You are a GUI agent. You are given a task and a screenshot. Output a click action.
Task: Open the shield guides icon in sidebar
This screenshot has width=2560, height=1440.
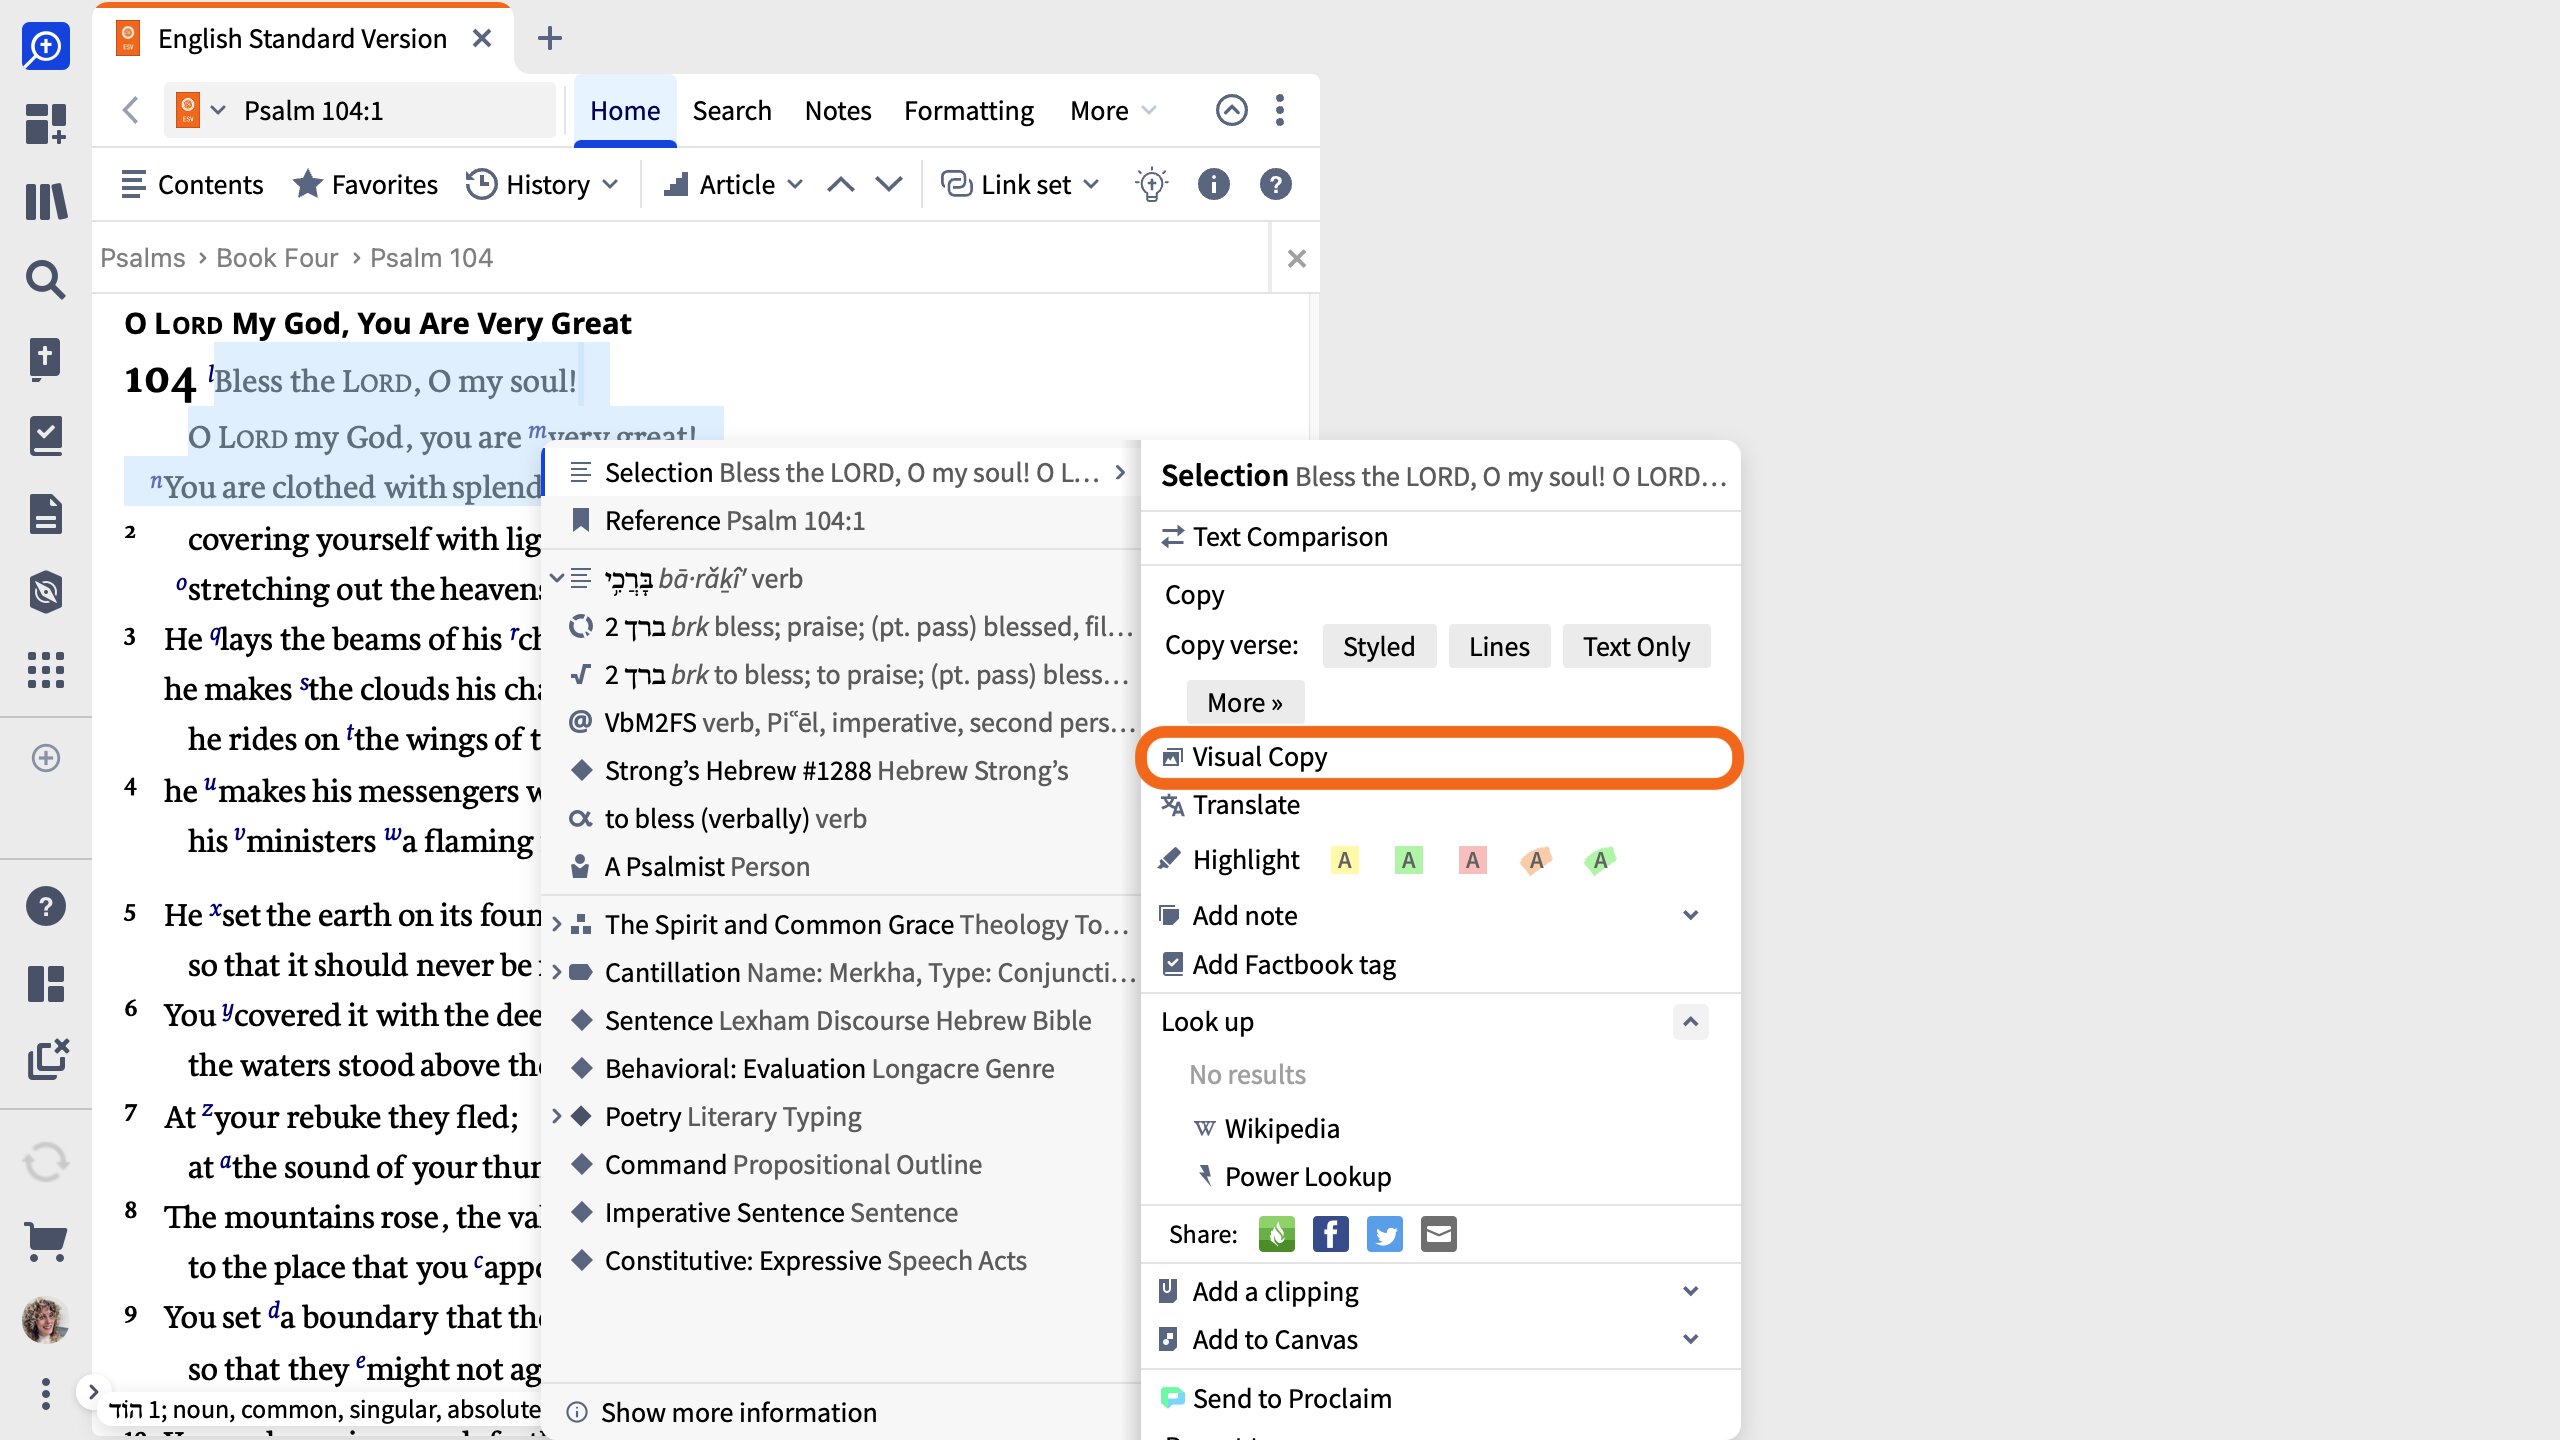click(45, 592)
